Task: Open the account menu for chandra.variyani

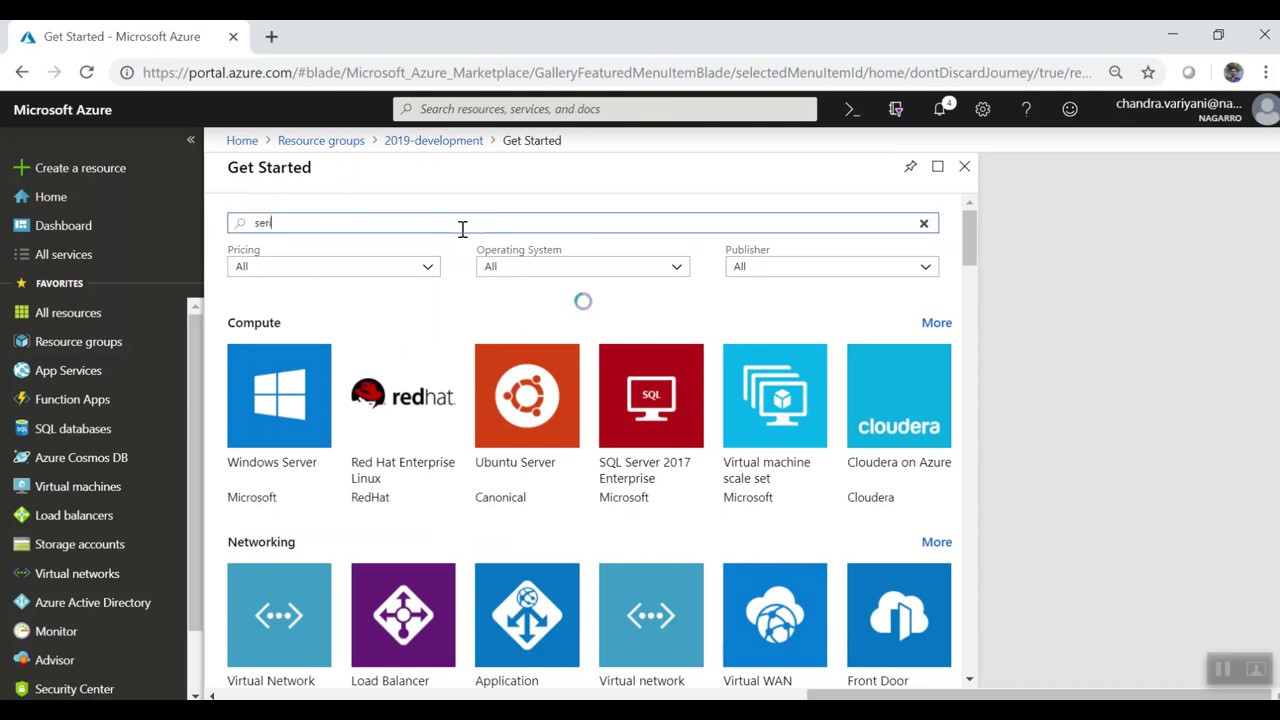Action: 1195,109
